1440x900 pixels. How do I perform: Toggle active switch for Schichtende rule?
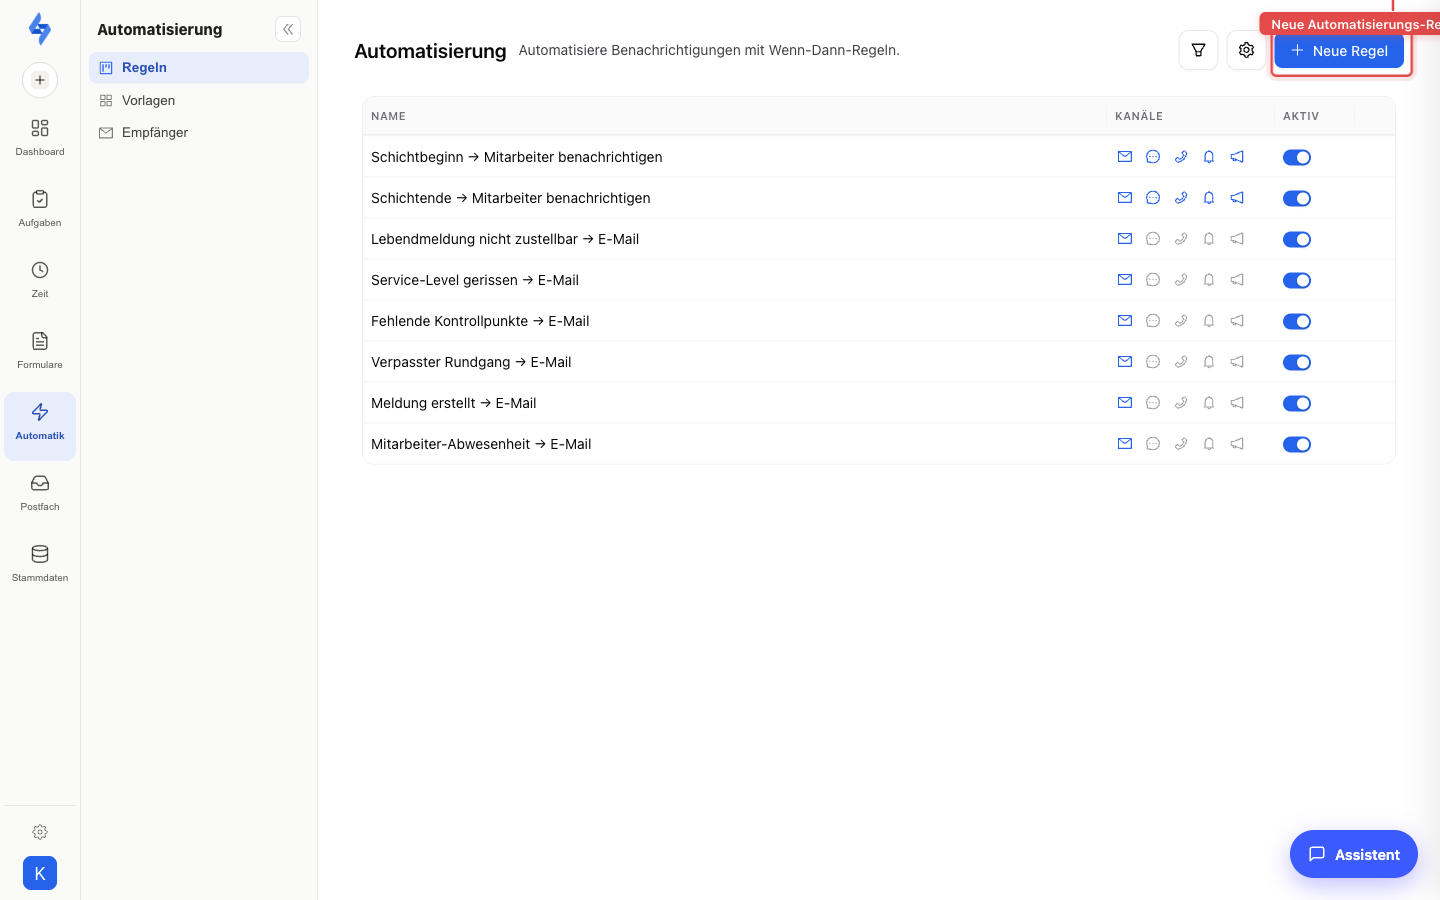[x=1297, y=198]
